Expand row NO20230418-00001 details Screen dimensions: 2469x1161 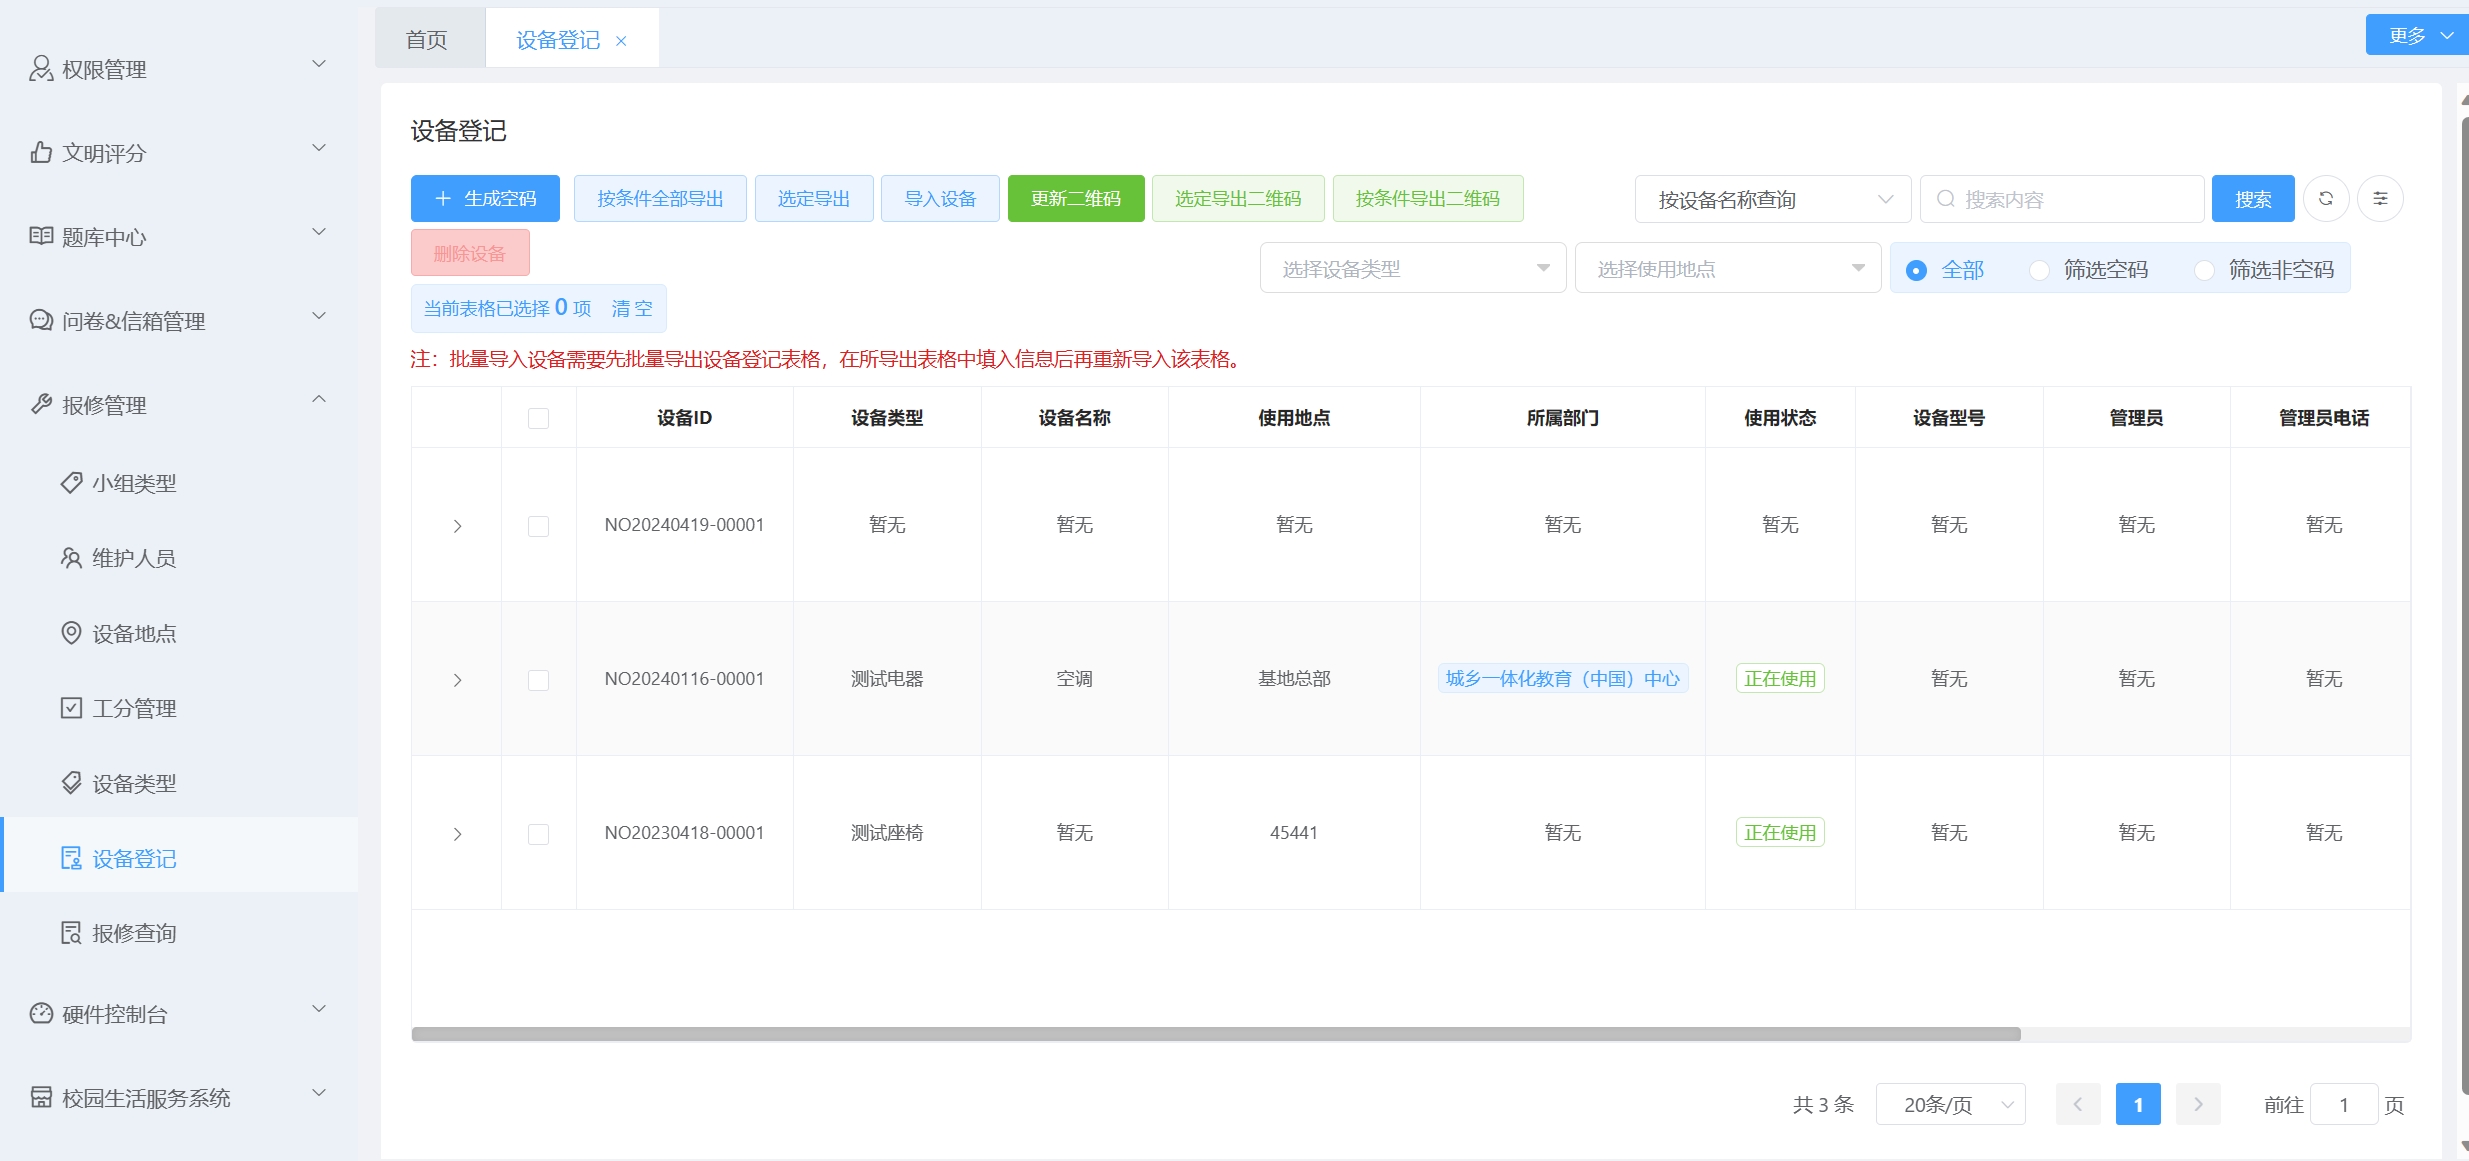(x=457, y=834)
